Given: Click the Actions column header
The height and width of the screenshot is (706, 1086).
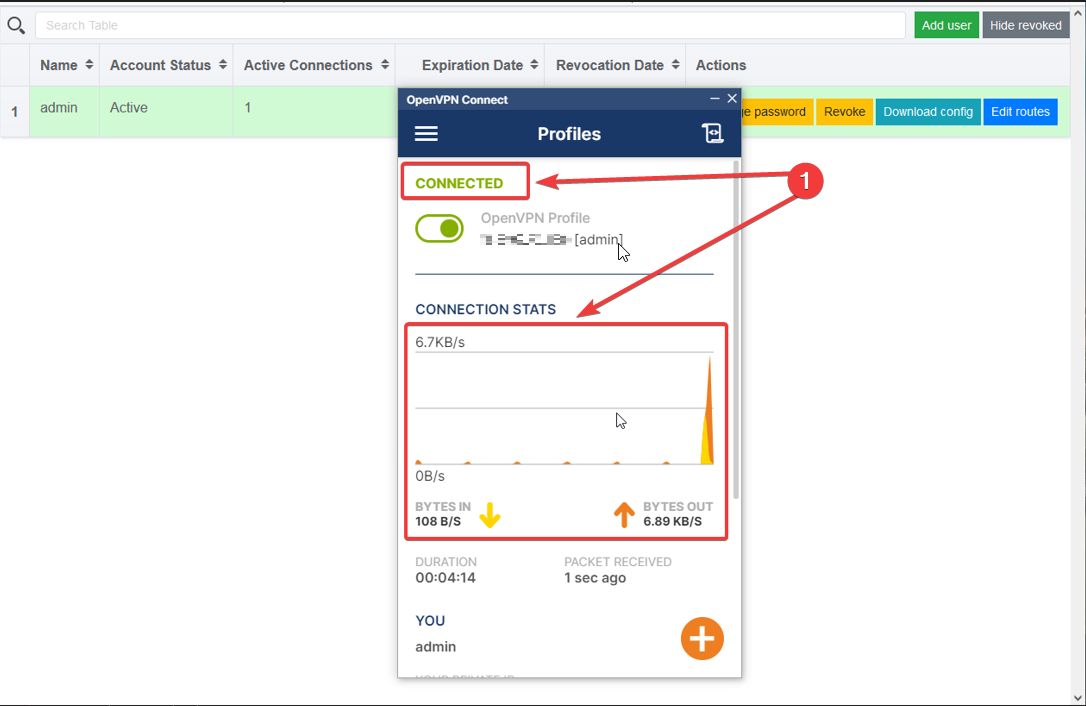Looking at the screenshot, I should point(721,64).
